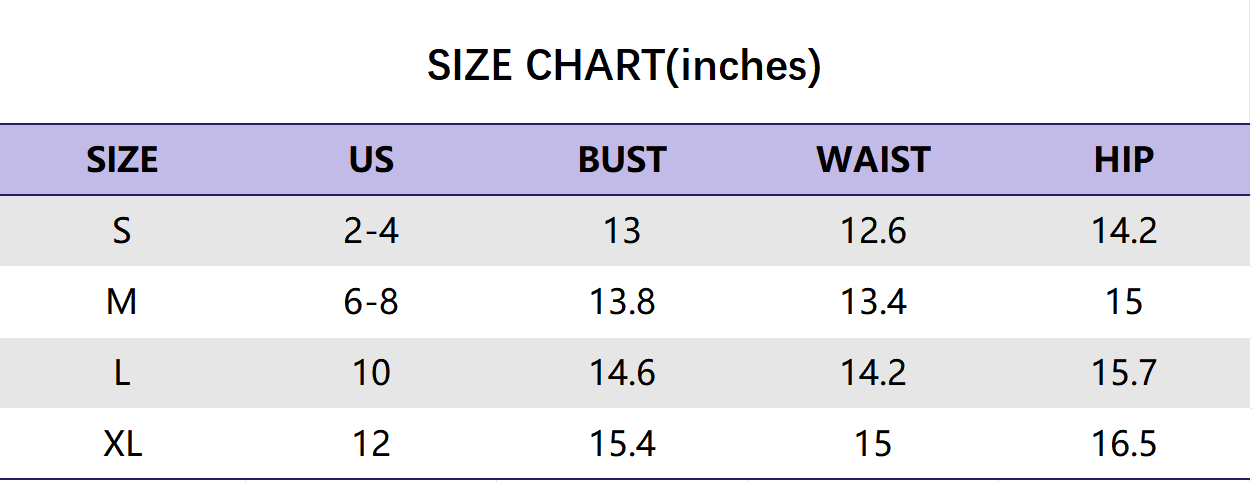Select the hip value 16.5

1124,443
